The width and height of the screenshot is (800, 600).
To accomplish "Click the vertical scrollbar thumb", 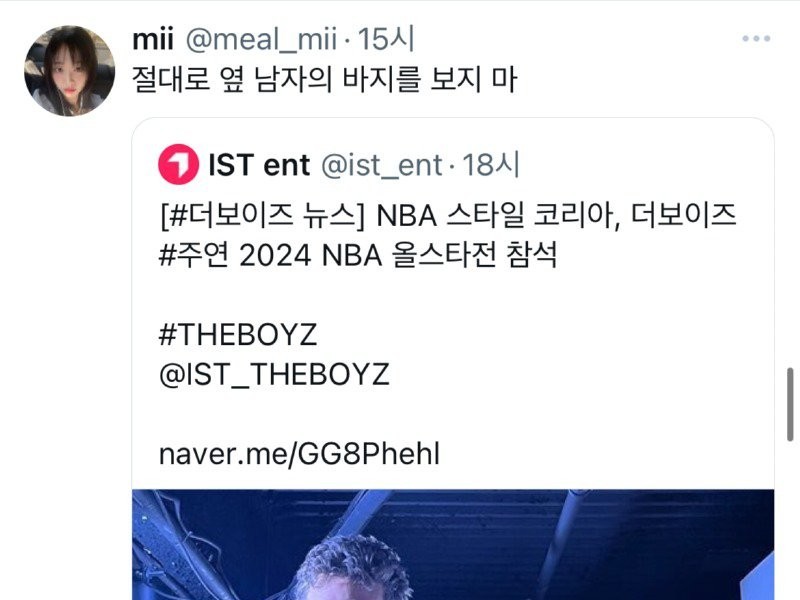I will pos(790,404).
